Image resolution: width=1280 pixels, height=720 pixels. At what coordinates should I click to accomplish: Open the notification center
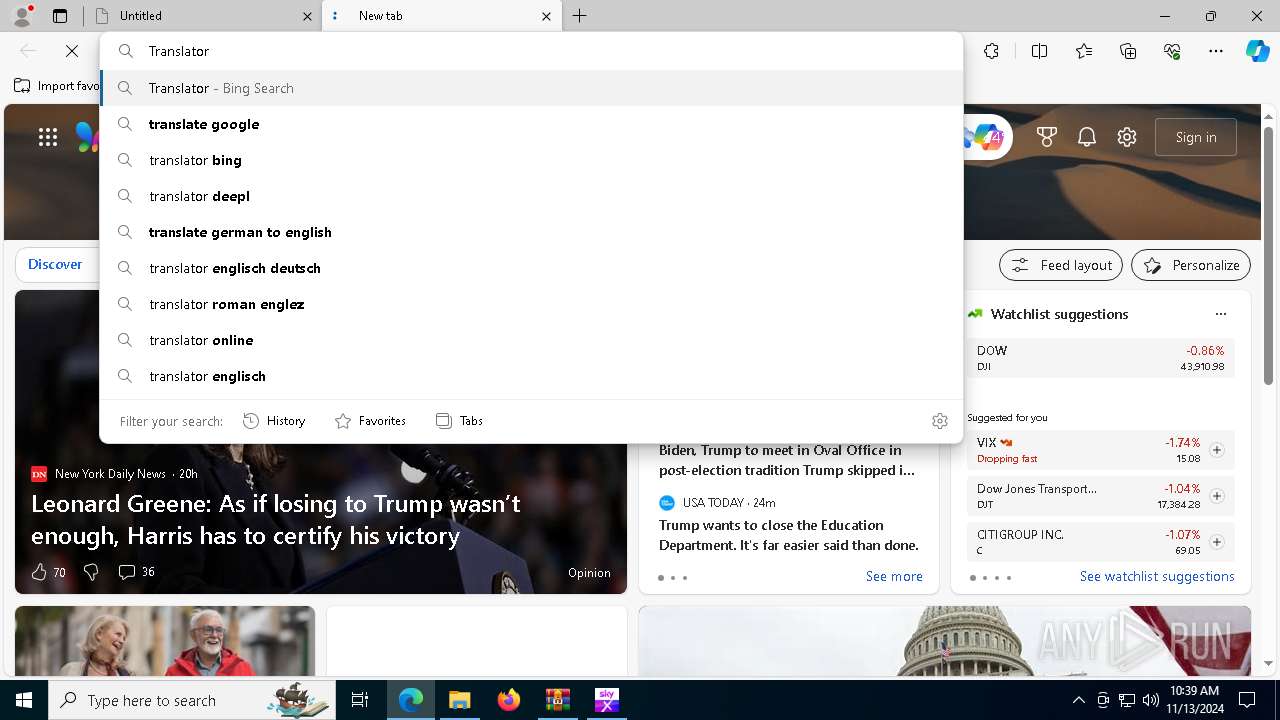tap(1247, 700)
